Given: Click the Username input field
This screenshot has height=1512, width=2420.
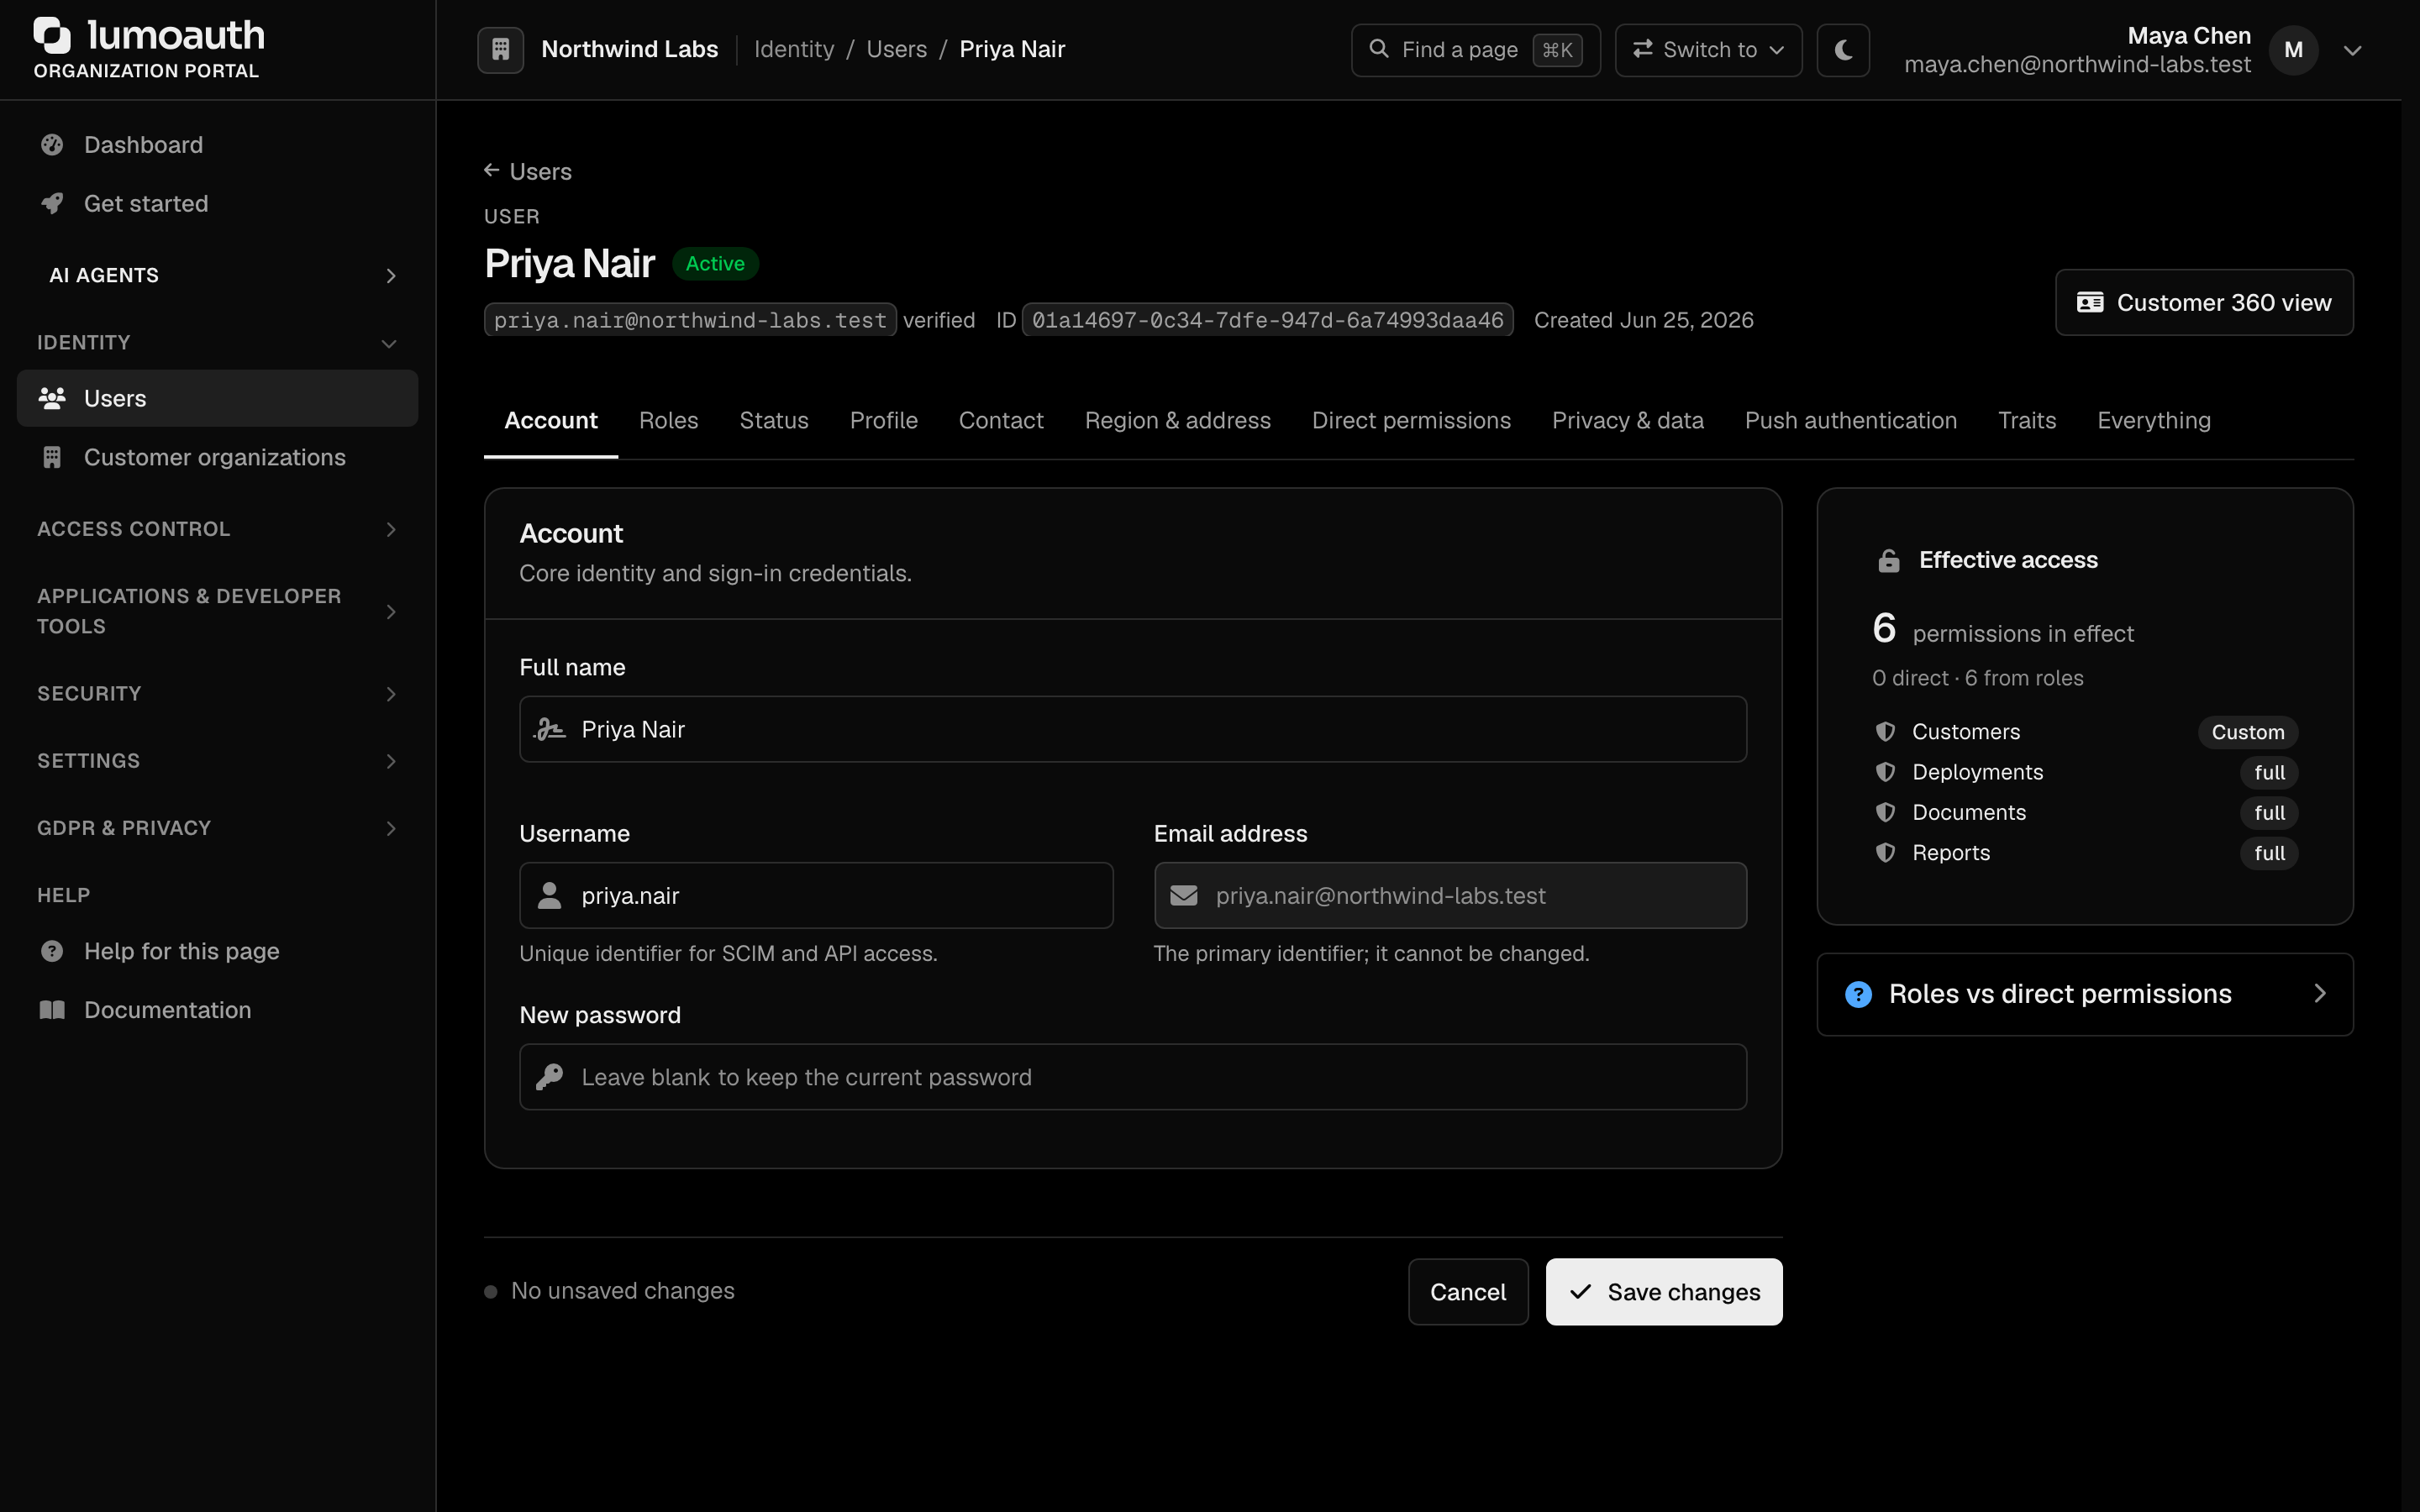Looking at the screenshot, I should 815,896.
